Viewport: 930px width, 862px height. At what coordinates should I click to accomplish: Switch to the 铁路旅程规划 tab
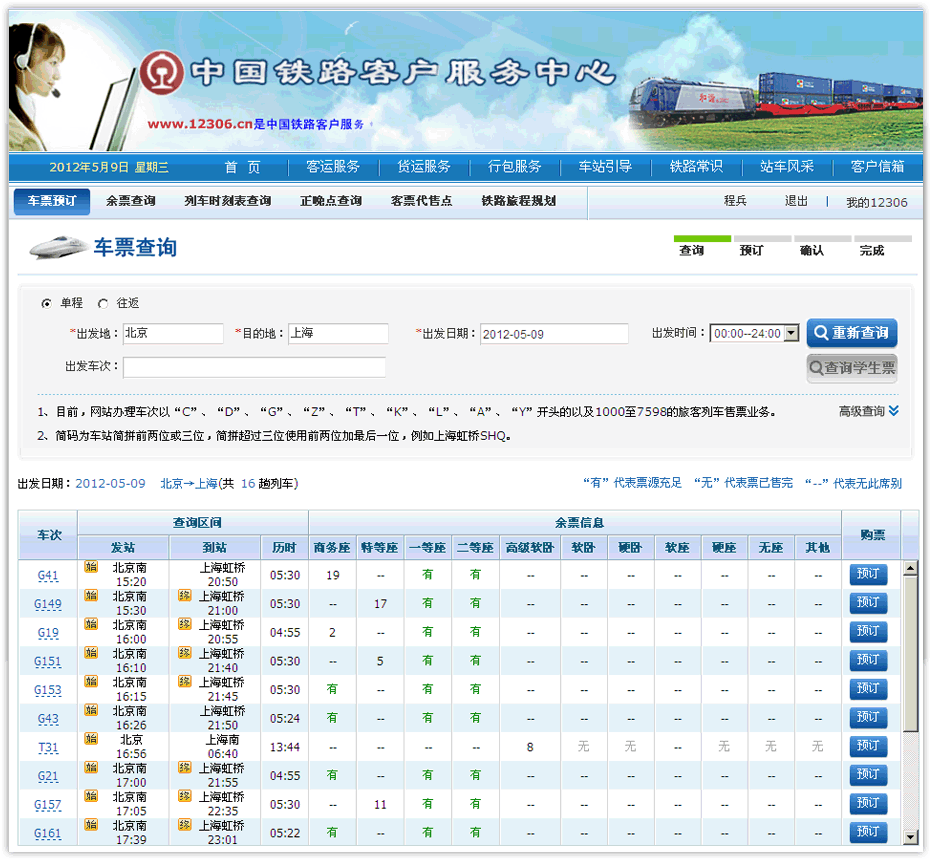click(x=518, y=201)
